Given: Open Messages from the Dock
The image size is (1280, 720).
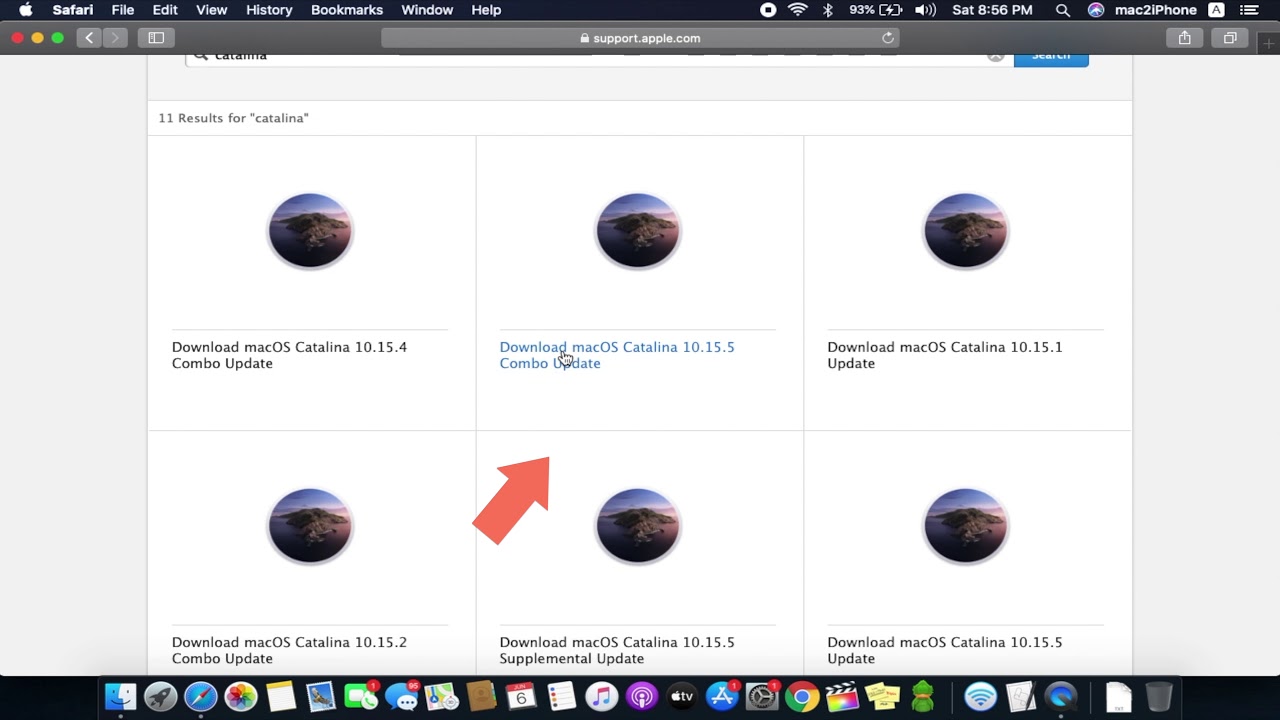Looking at the screenshot, I should 401,696.
